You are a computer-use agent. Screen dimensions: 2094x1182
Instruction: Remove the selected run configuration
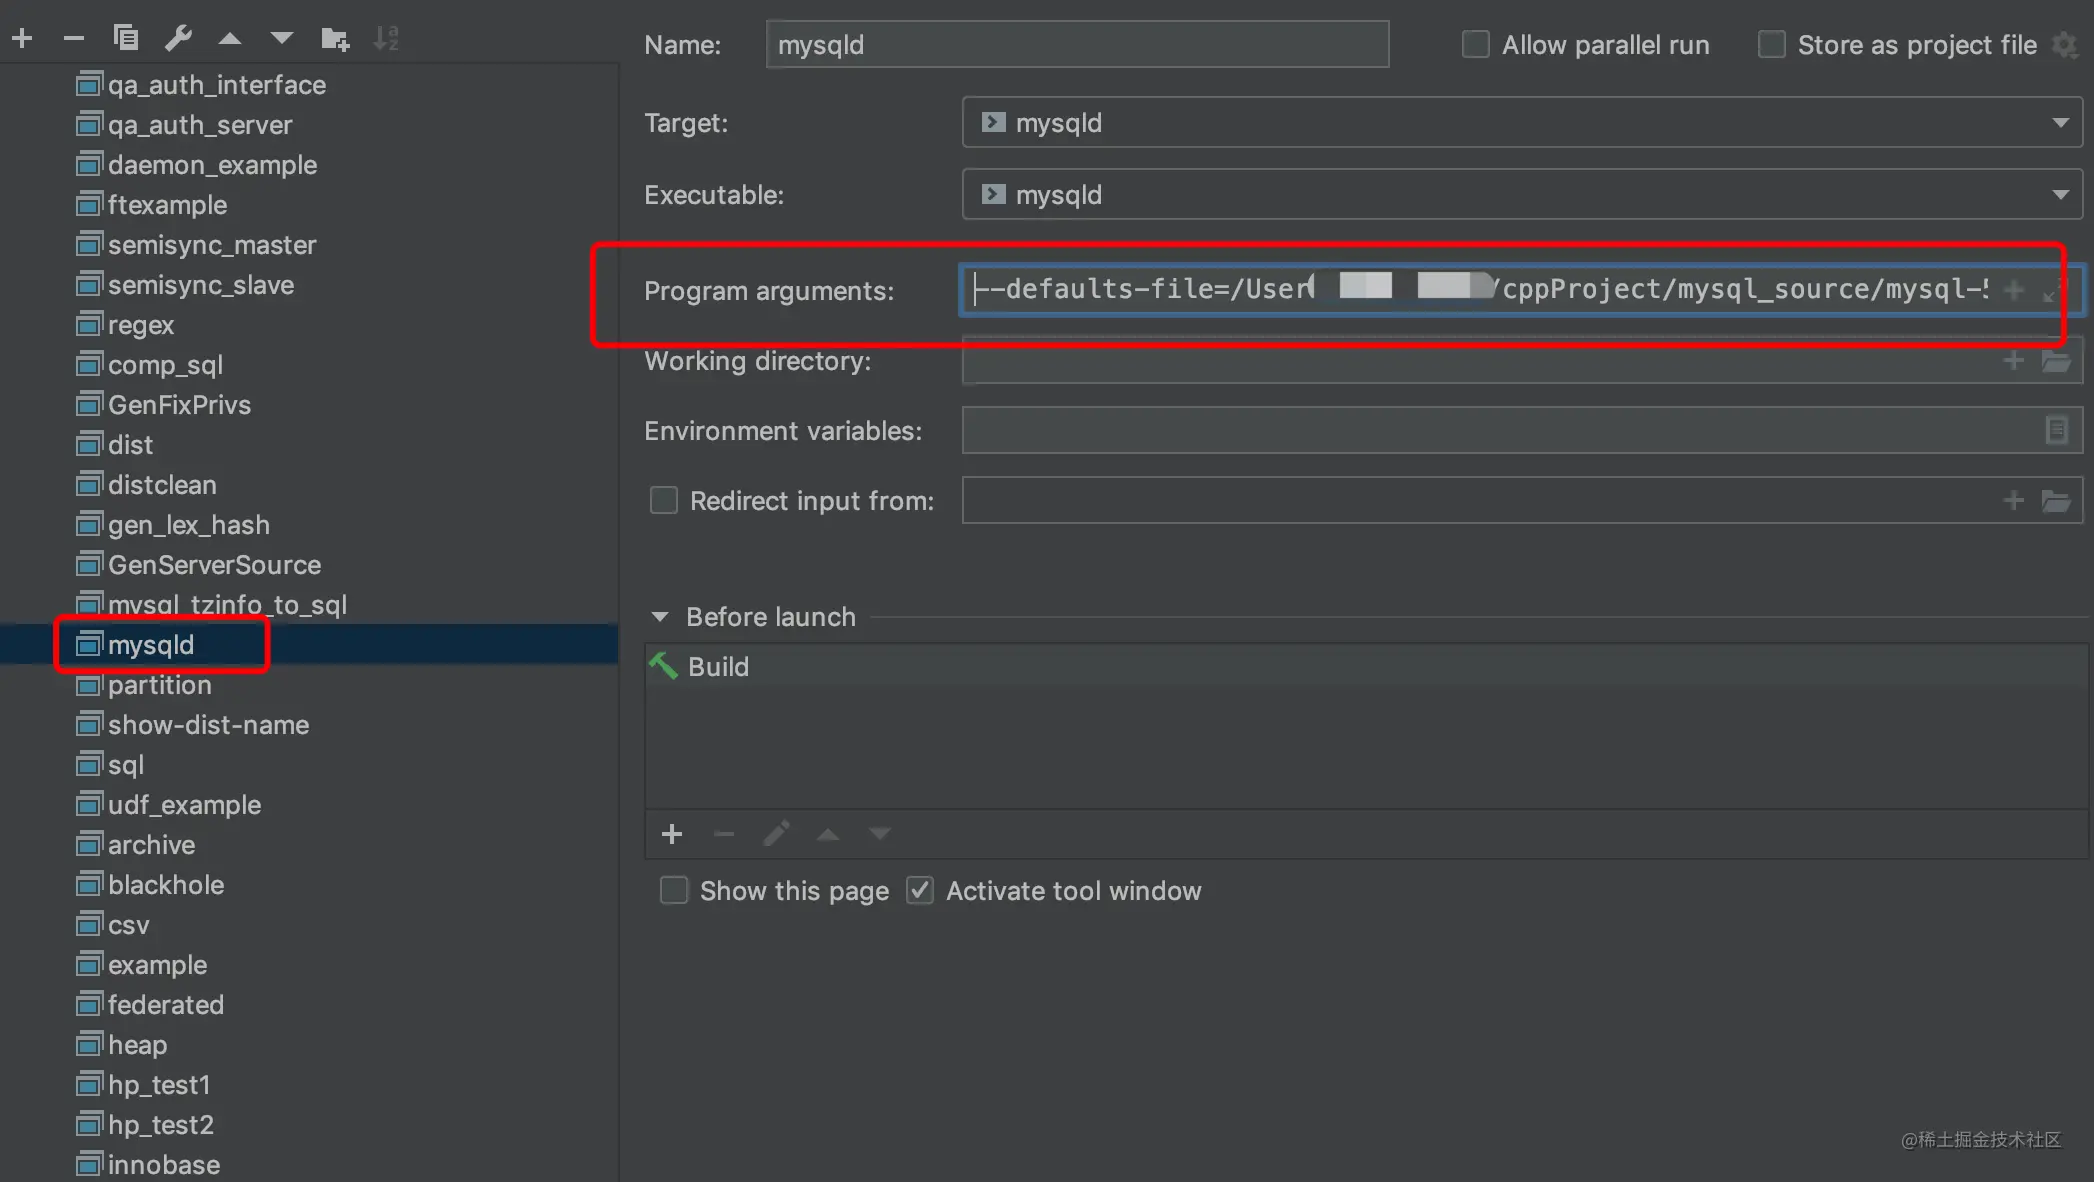click(x=73, y=39)
